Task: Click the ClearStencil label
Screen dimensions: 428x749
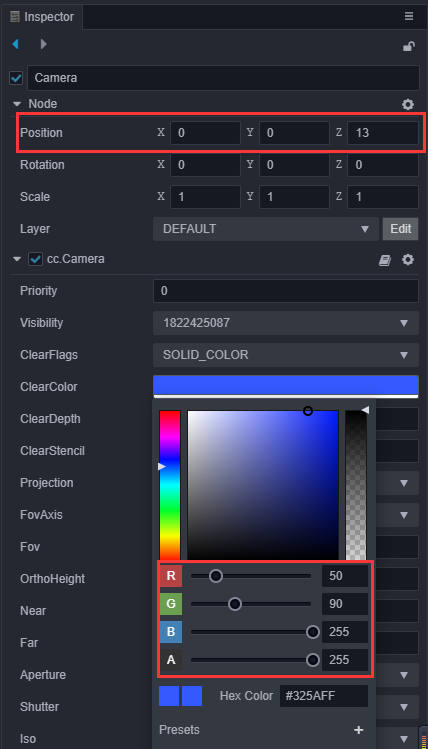Action: [x=53, y=451]
